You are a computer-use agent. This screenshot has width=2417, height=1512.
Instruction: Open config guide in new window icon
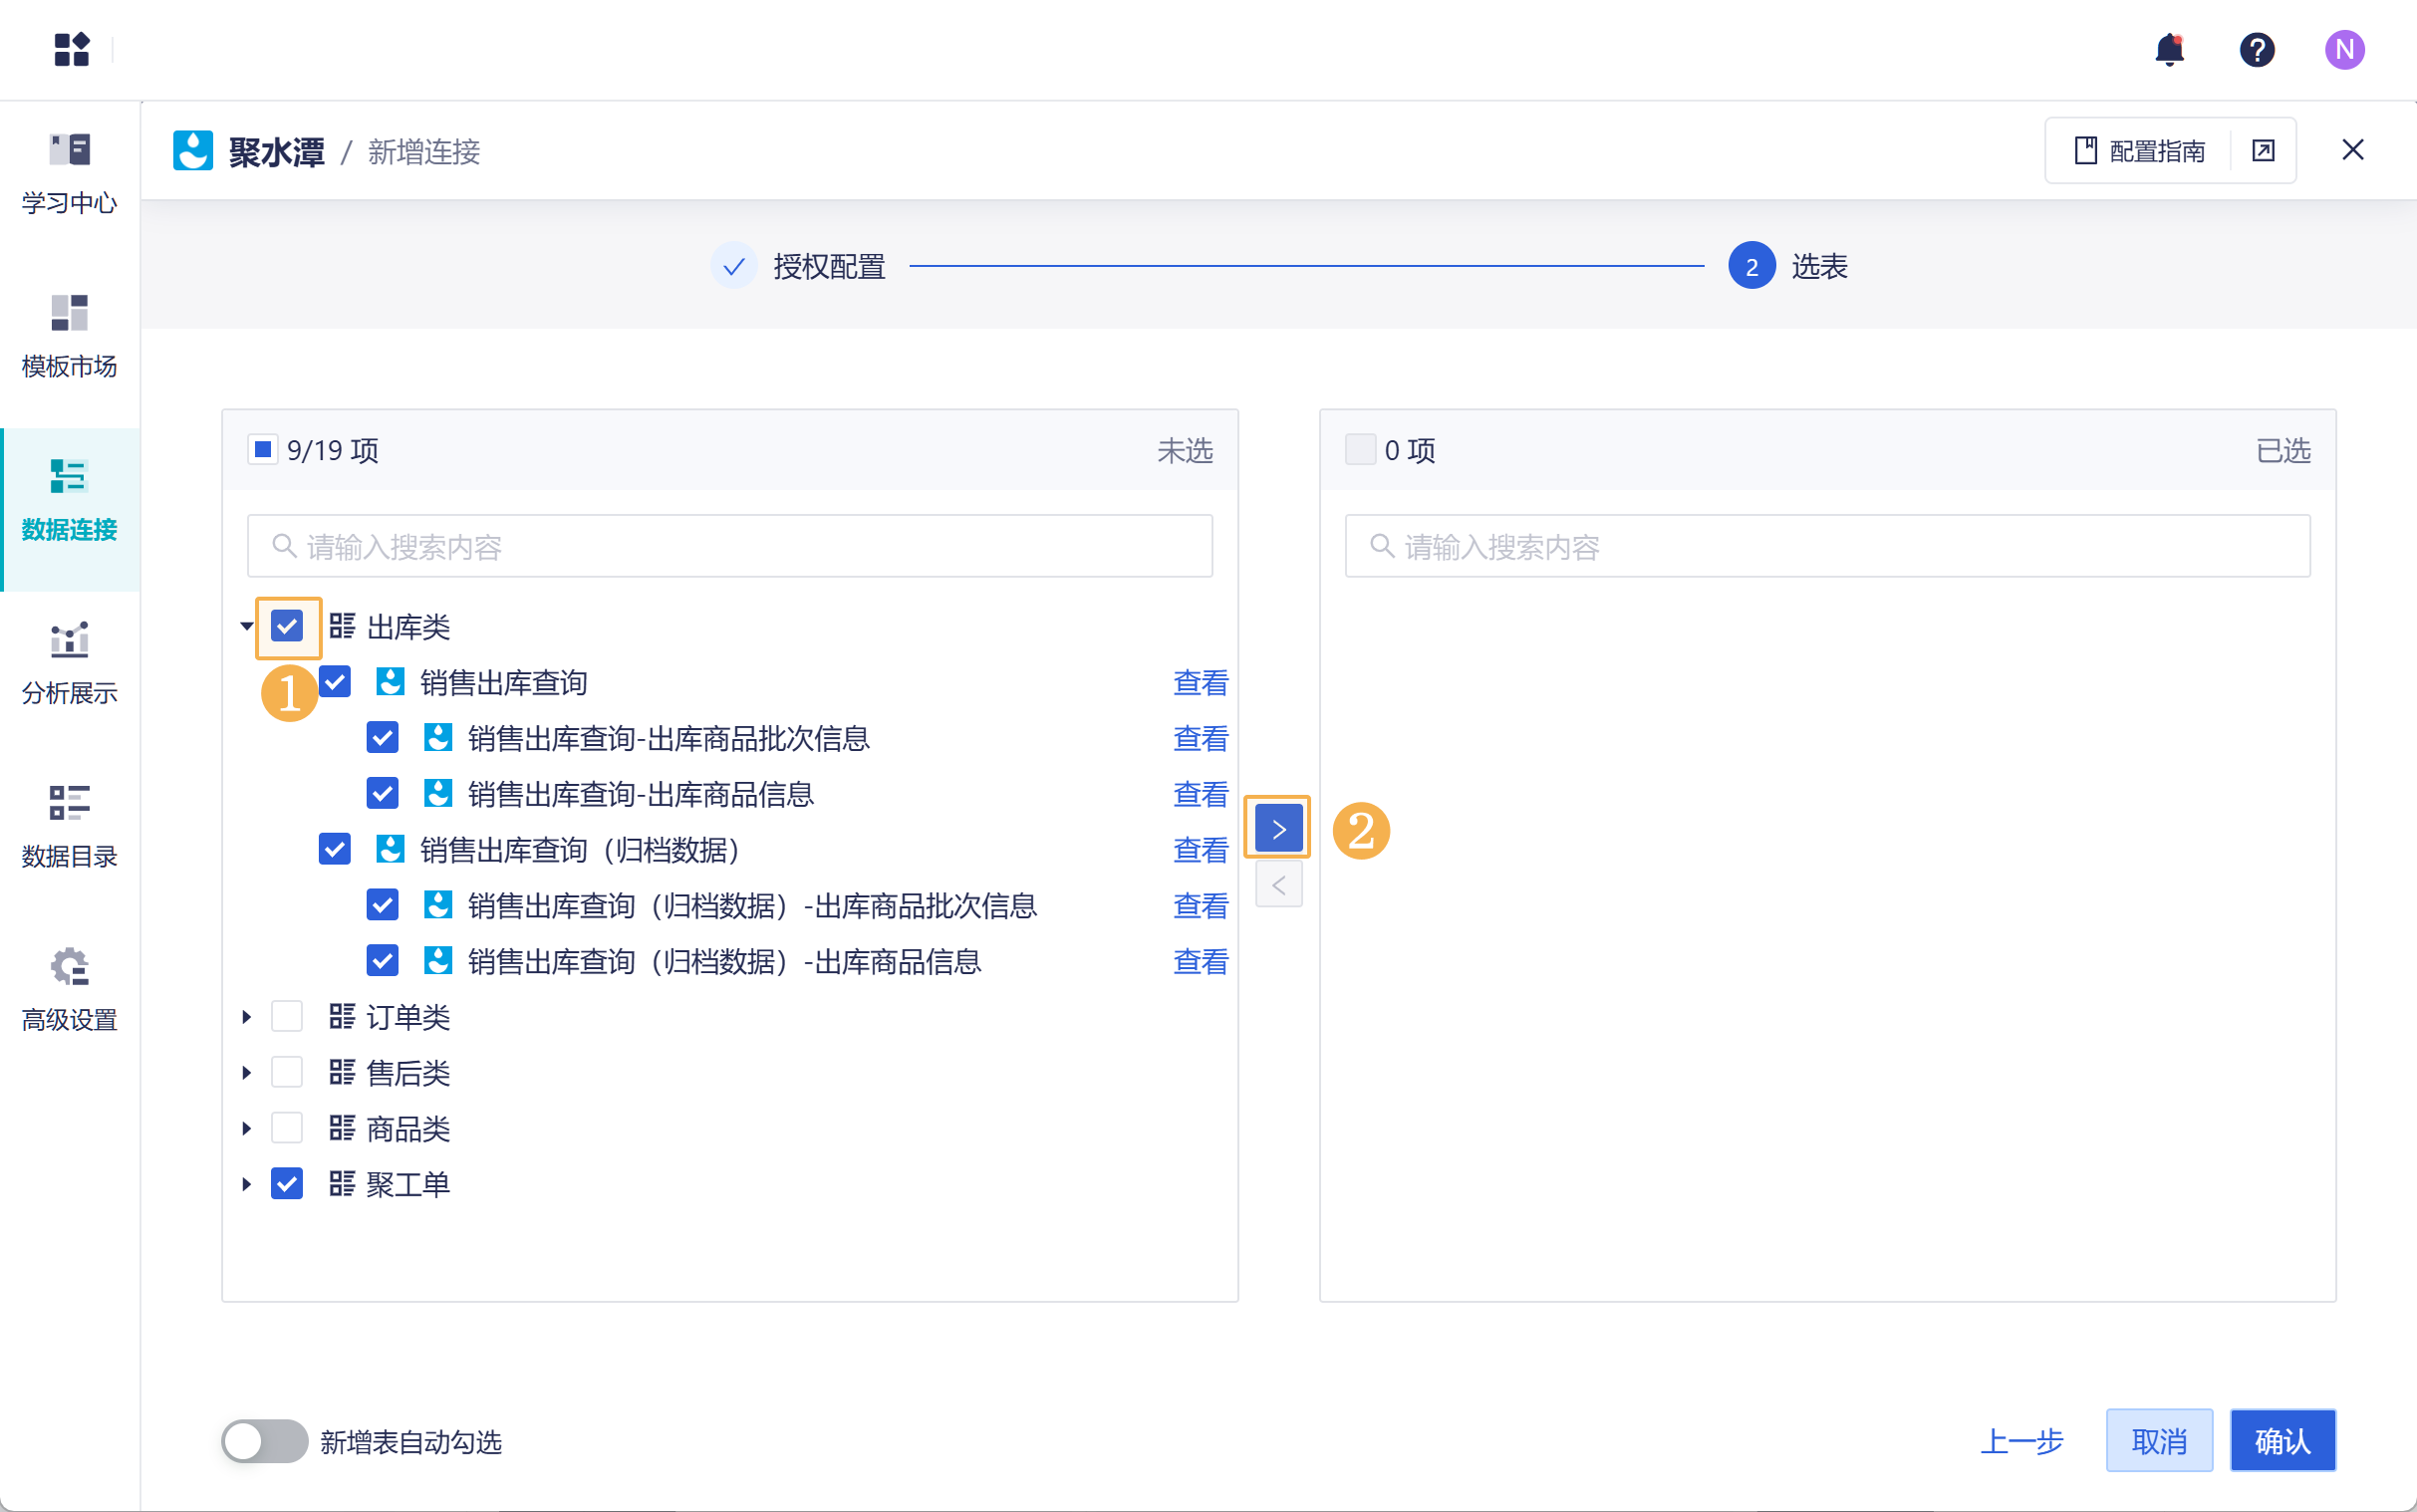(x=2263, y=151)
